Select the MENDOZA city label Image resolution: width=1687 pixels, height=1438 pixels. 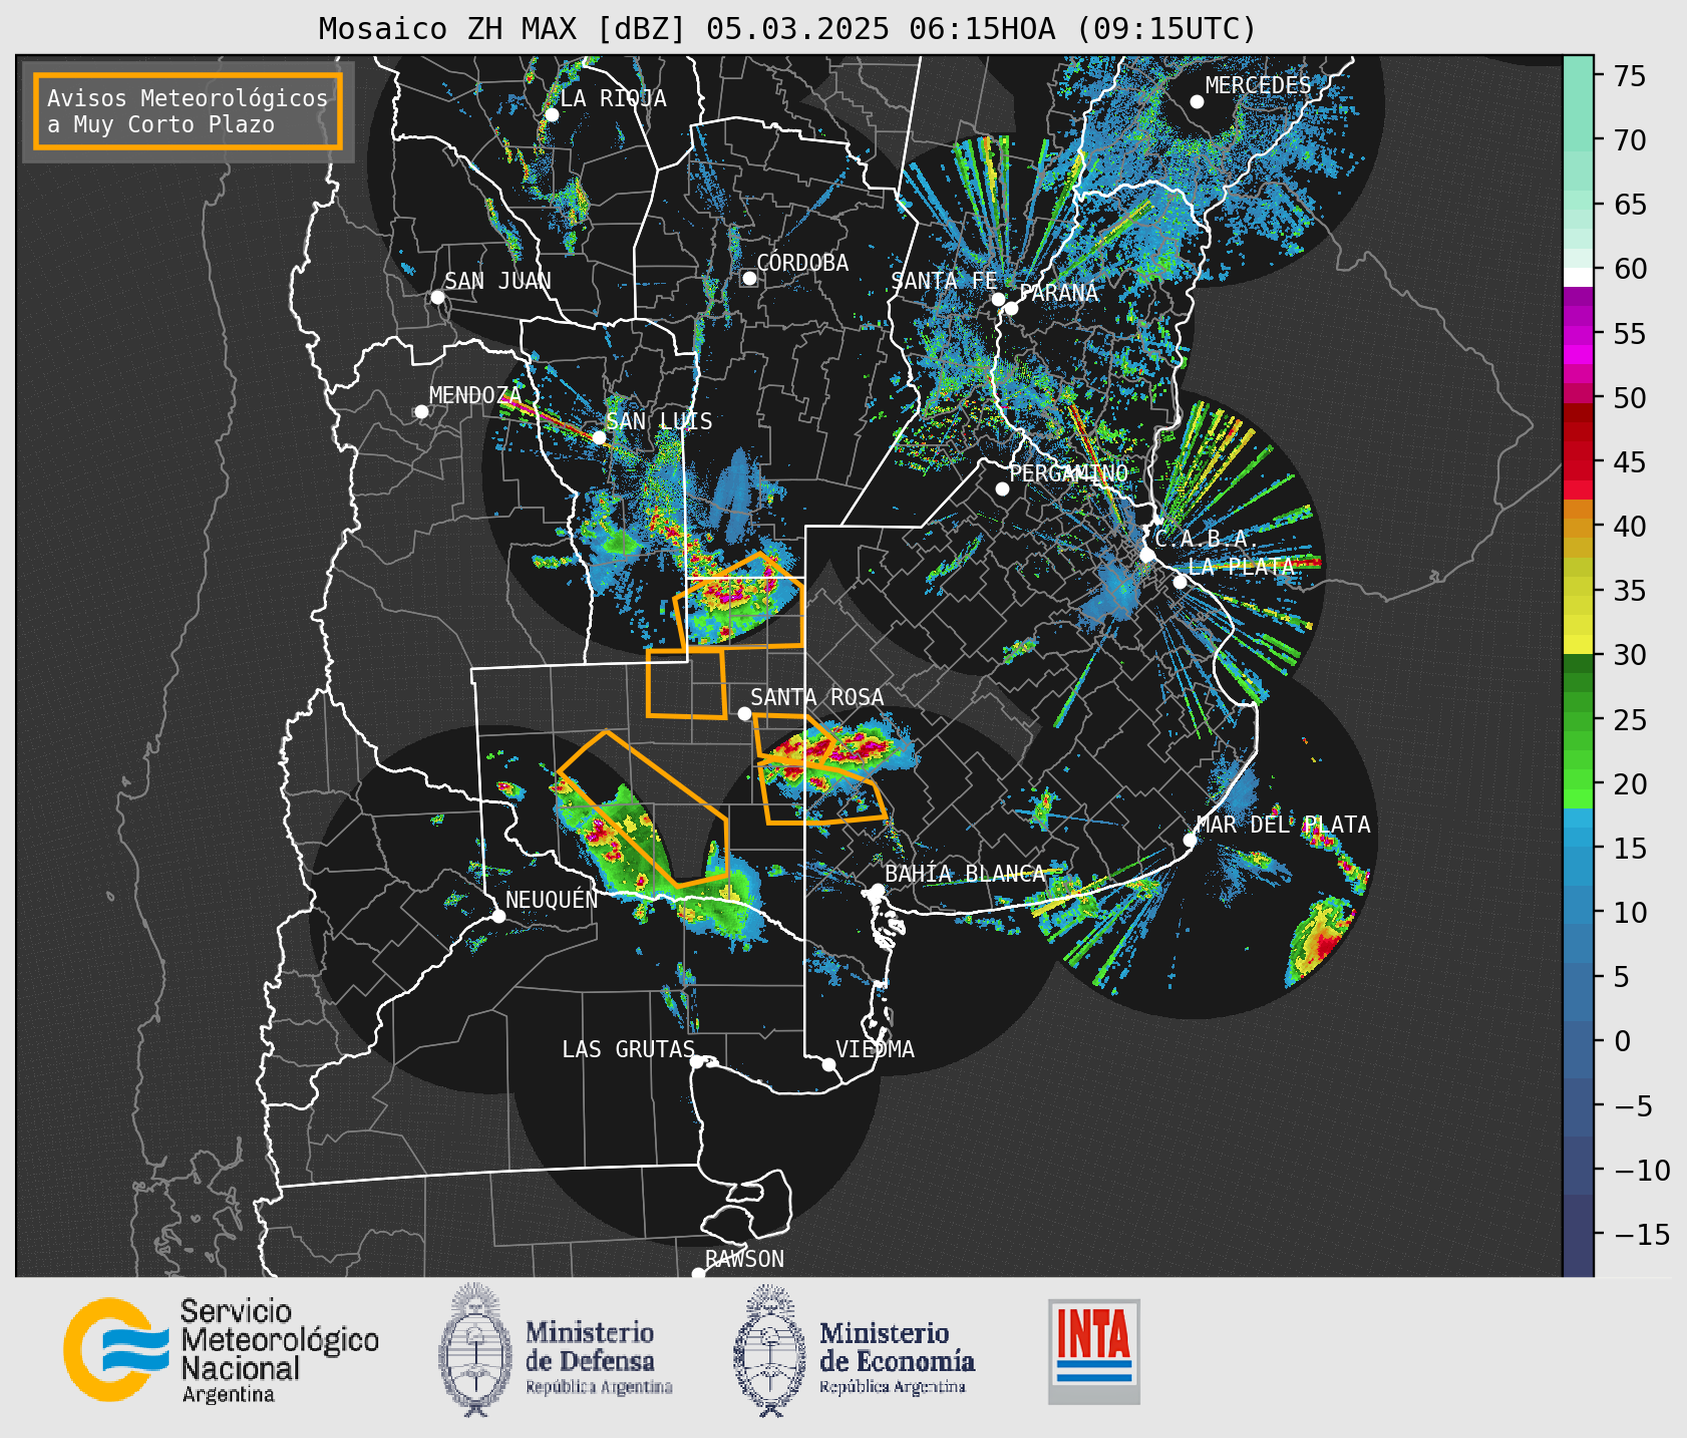coord(475,396)
